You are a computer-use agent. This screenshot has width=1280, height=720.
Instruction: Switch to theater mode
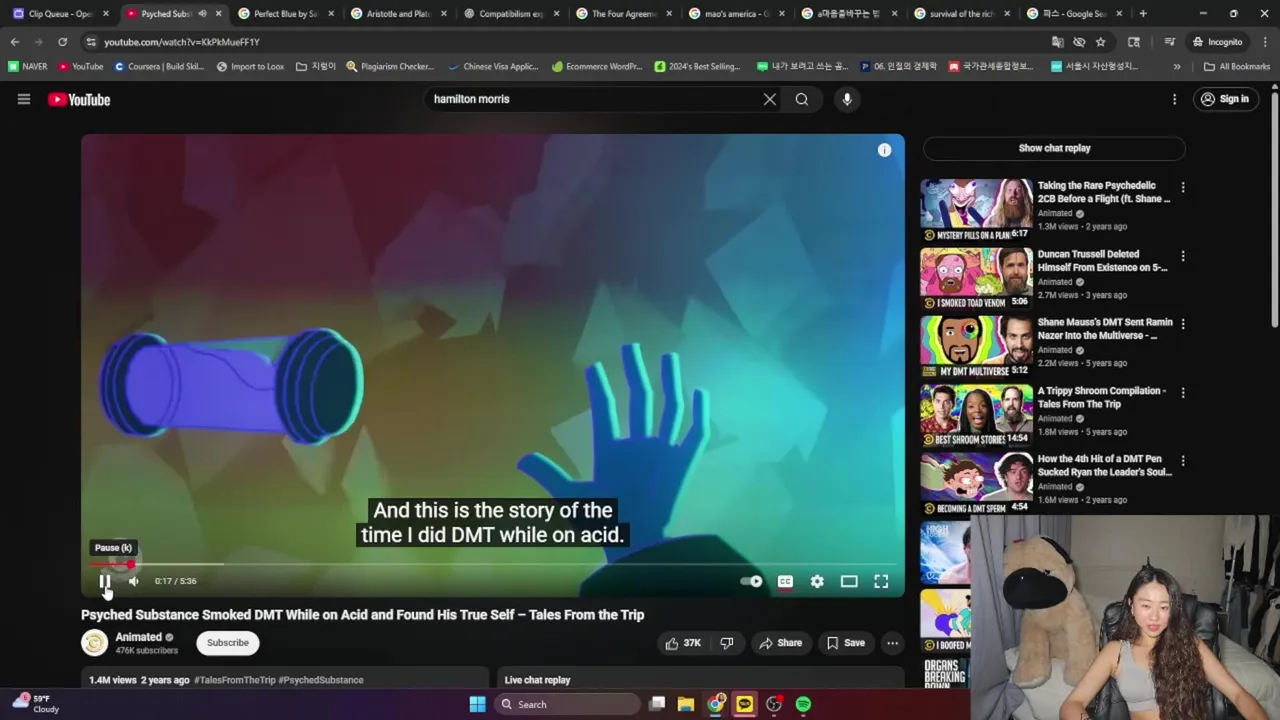[849, 581]
